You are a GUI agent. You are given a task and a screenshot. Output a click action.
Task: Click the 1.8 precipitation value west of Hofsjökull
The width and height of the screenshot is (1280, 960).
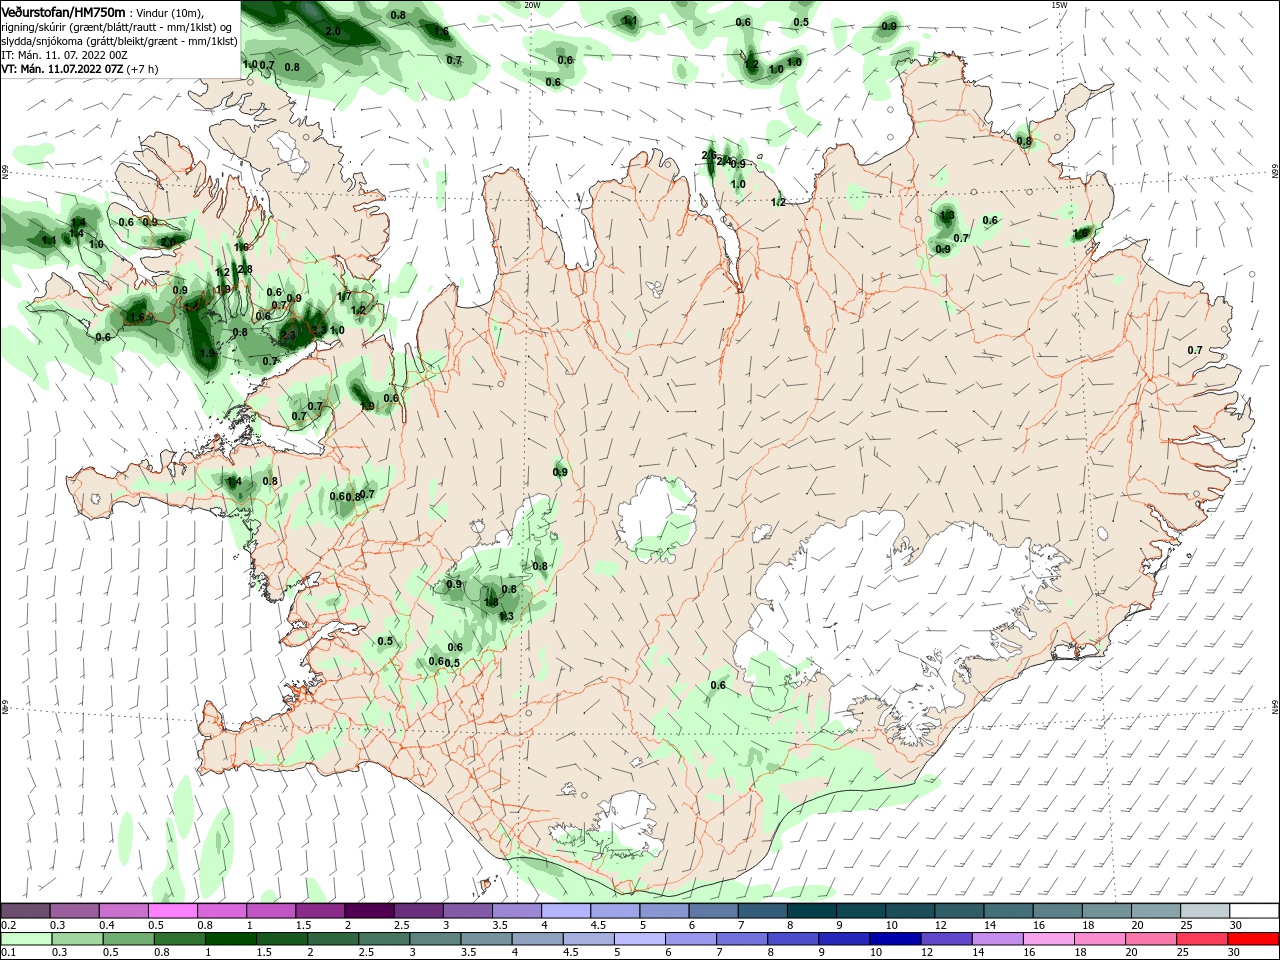coord(491,602)
